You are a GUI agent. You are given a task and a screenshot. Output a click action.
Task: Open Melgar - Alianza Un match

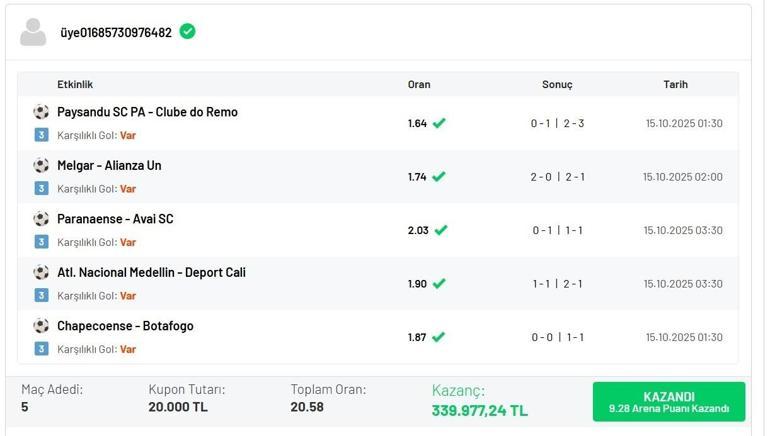pyautogui.click(x=109, y=165)
